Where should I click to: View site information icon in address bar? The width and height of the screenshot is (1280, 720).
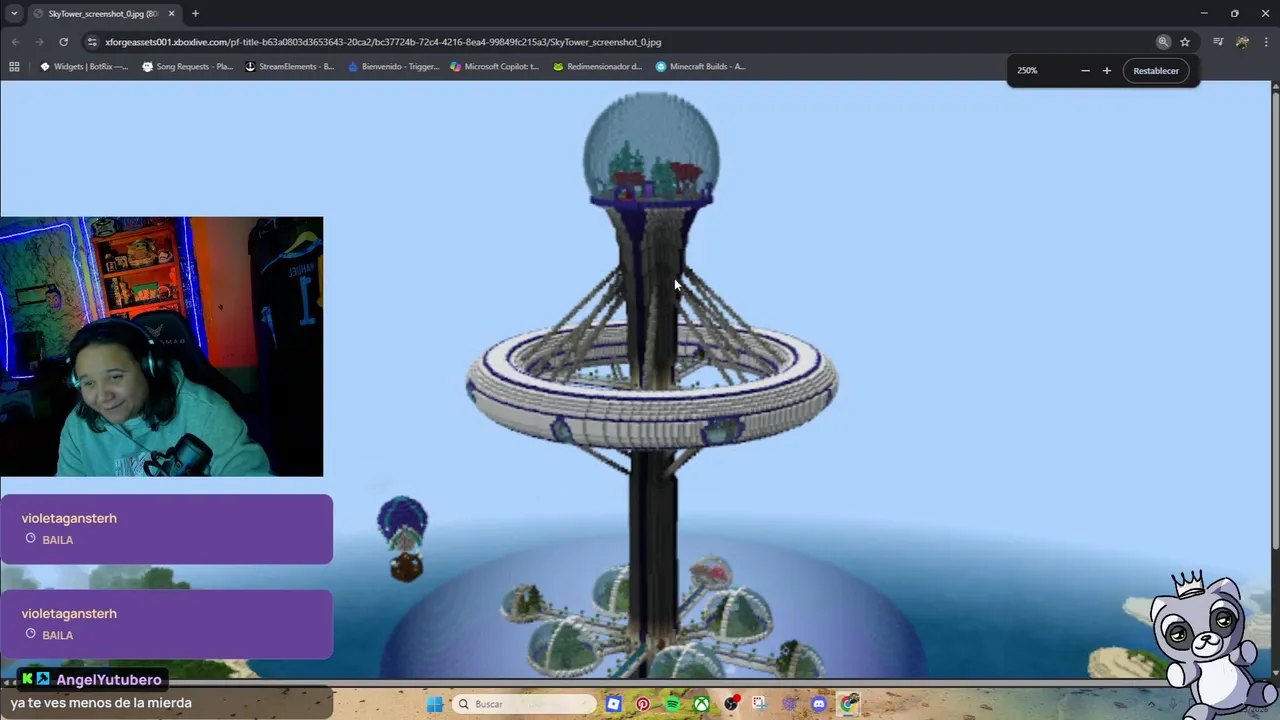pos(92,42)
